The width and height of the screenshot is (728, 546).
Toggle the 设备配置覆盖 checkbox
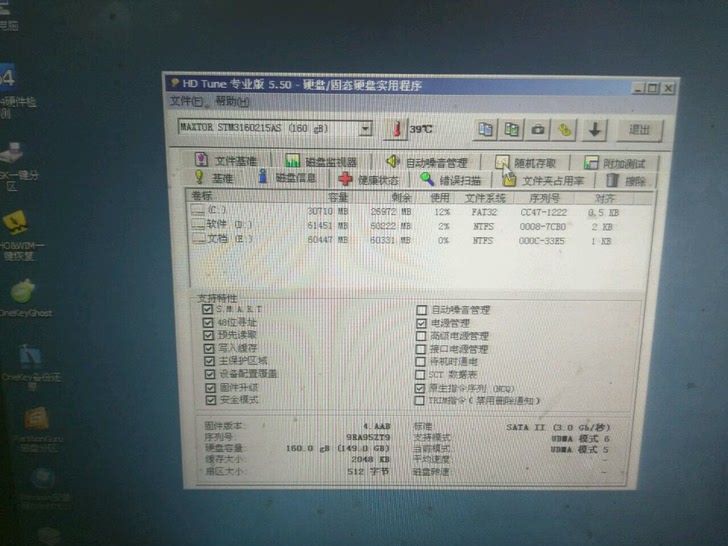pos(210,374)
